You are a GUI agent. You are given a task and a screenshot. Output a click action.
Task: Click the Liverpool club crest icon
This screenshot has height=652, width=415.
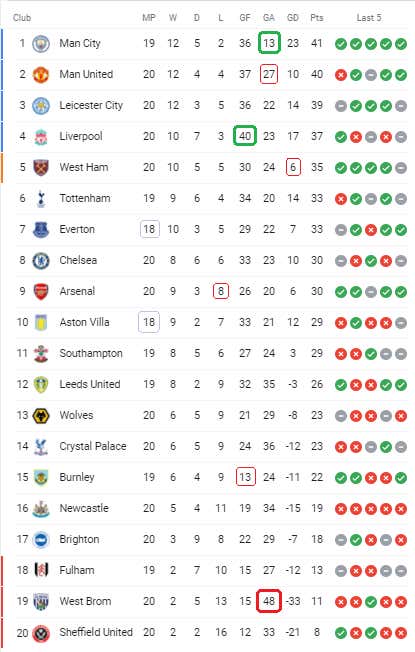click(x=41, y=137)
